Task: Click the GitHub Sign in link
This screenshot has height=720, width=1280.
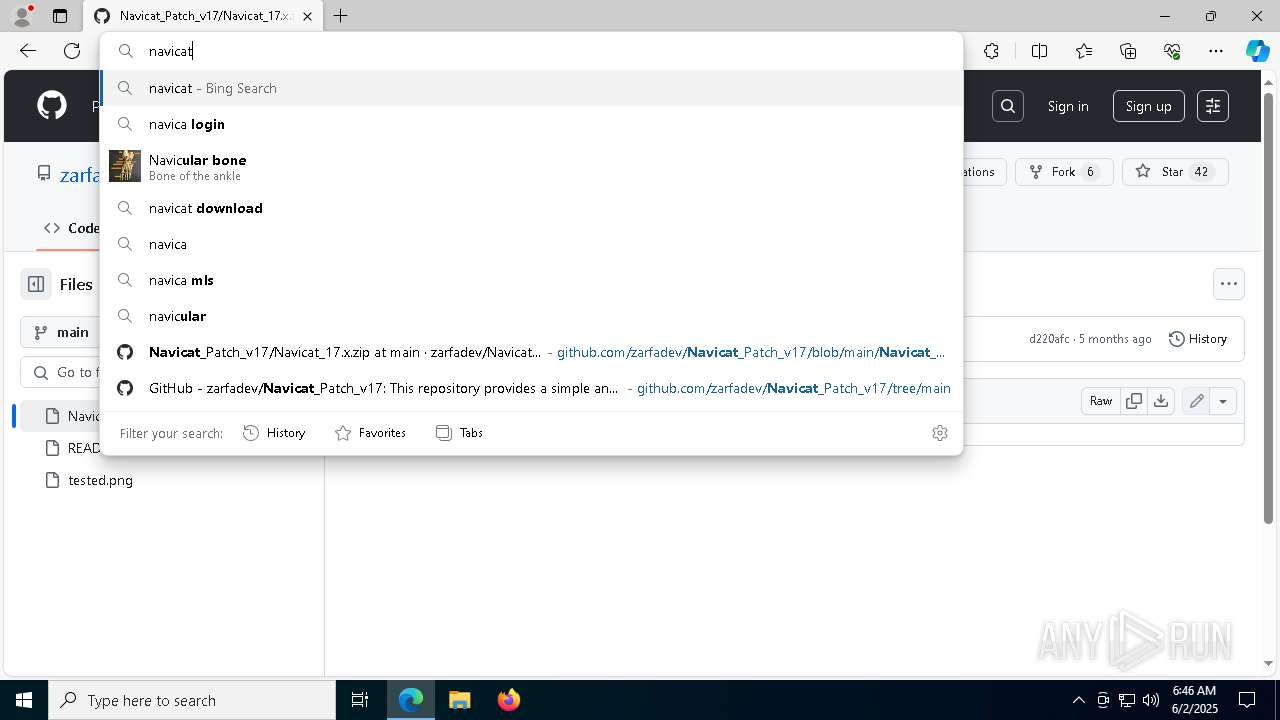Action: coord(1068,106)
